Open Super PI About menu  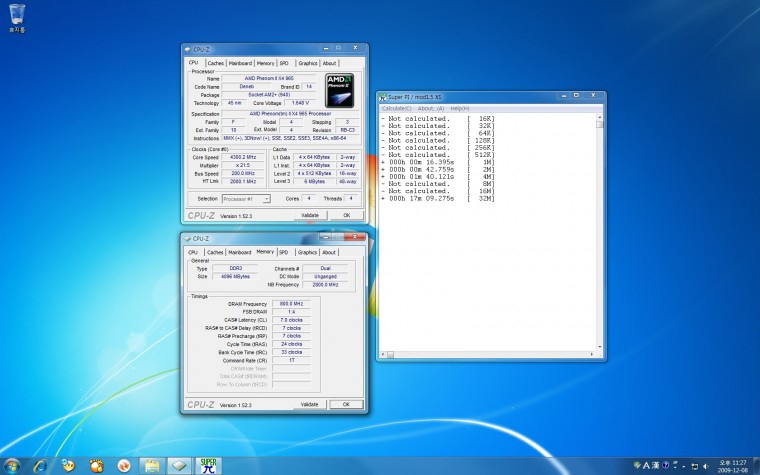430,109
